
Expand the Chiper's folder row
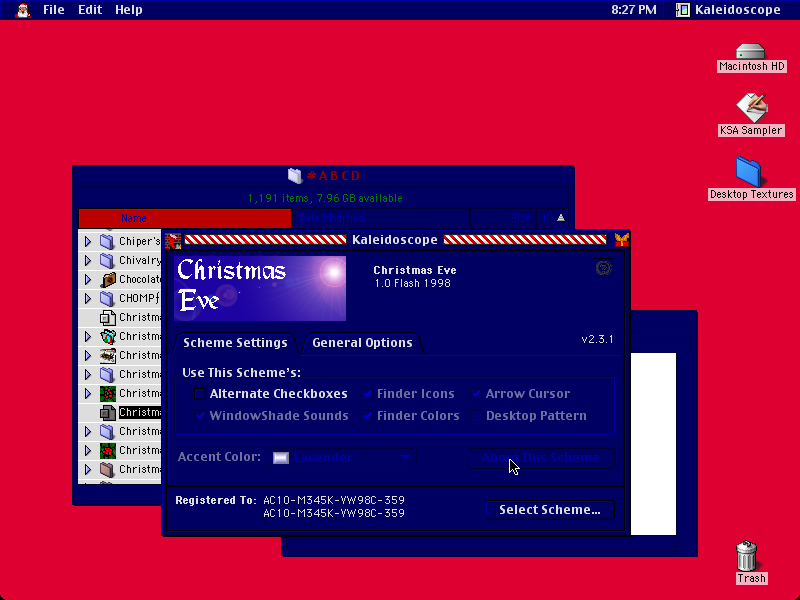pyautogui.click(x=88, y=241)
